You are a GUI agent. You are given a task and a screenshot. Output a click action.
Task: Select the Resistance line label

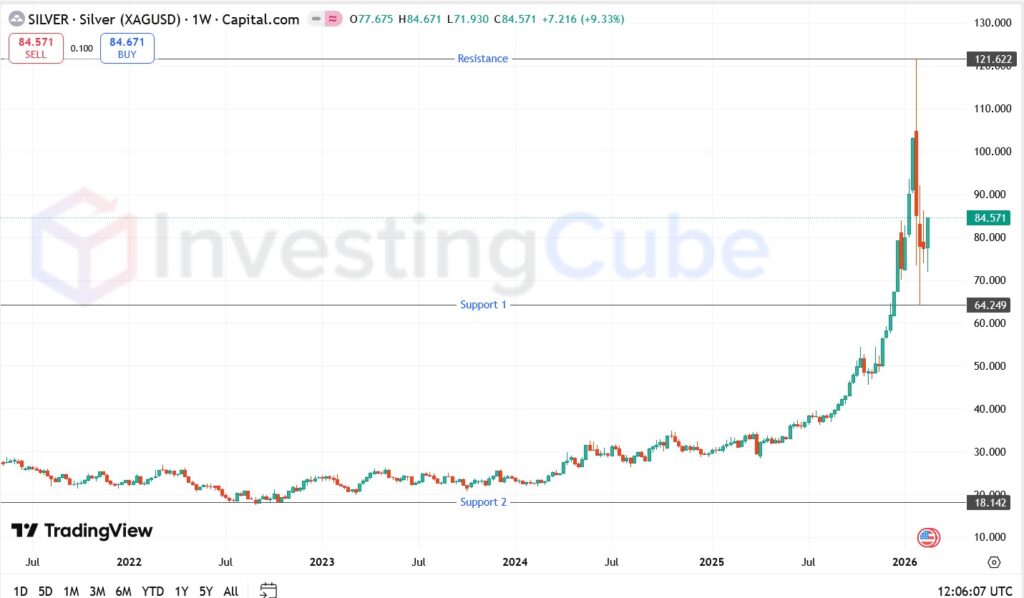tap(482, 59)
